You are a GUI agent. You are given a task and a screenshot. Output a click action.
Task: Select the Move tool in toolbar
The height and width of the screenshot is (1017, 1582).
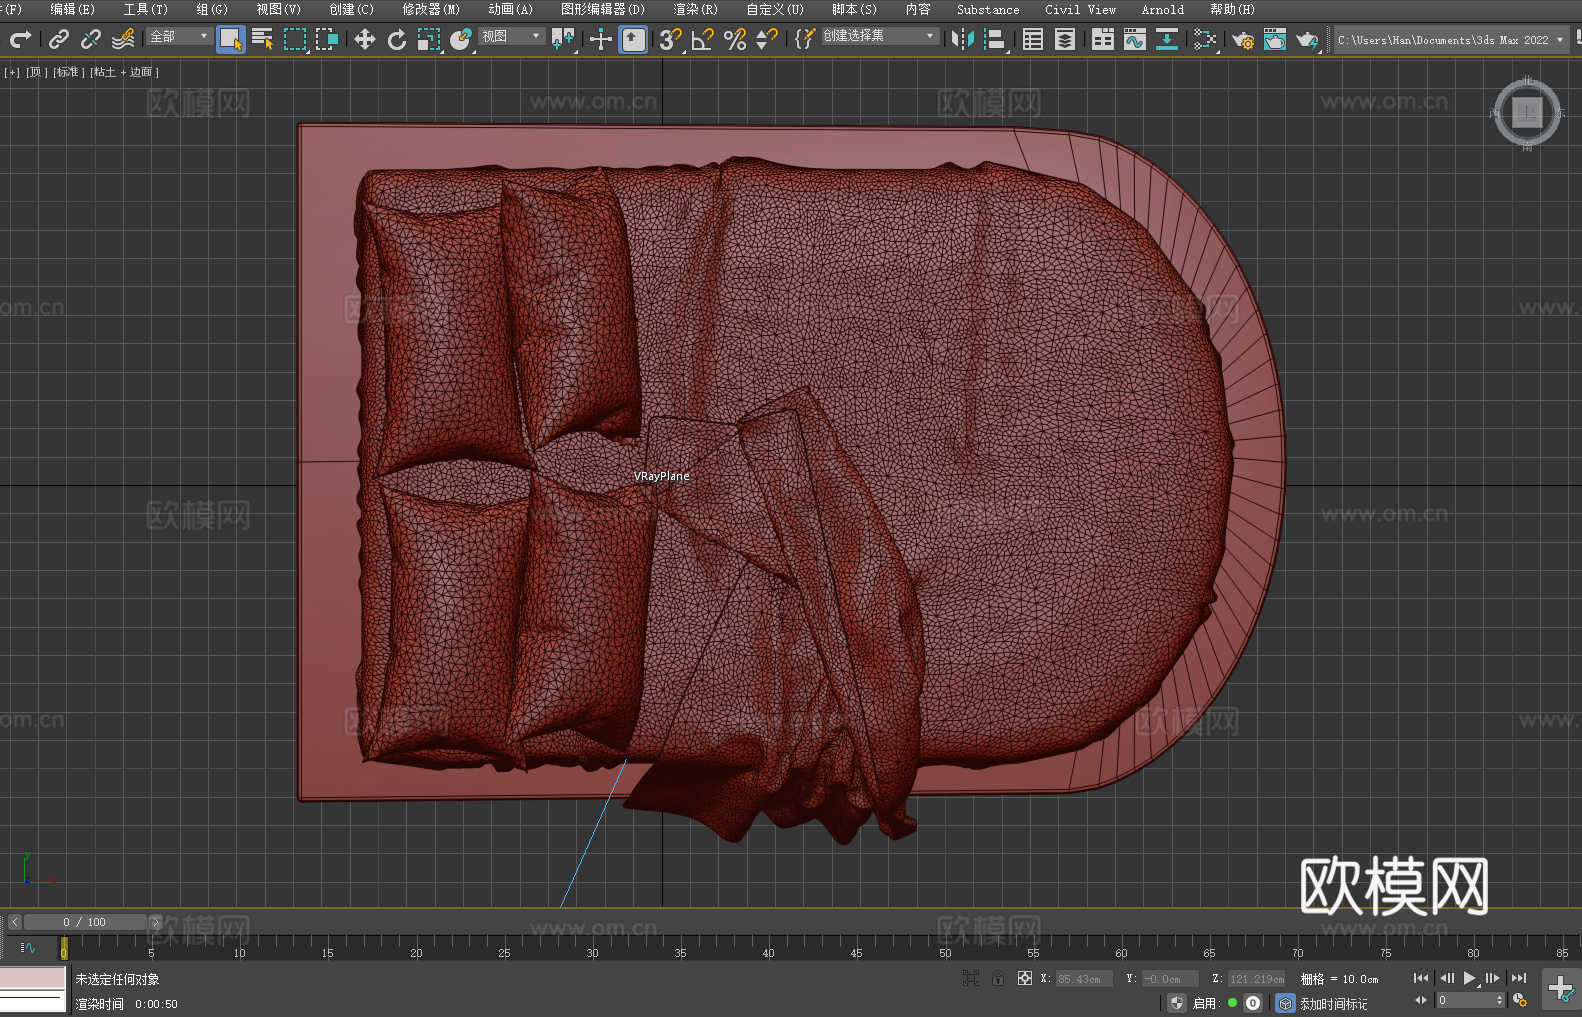(365, 40)
